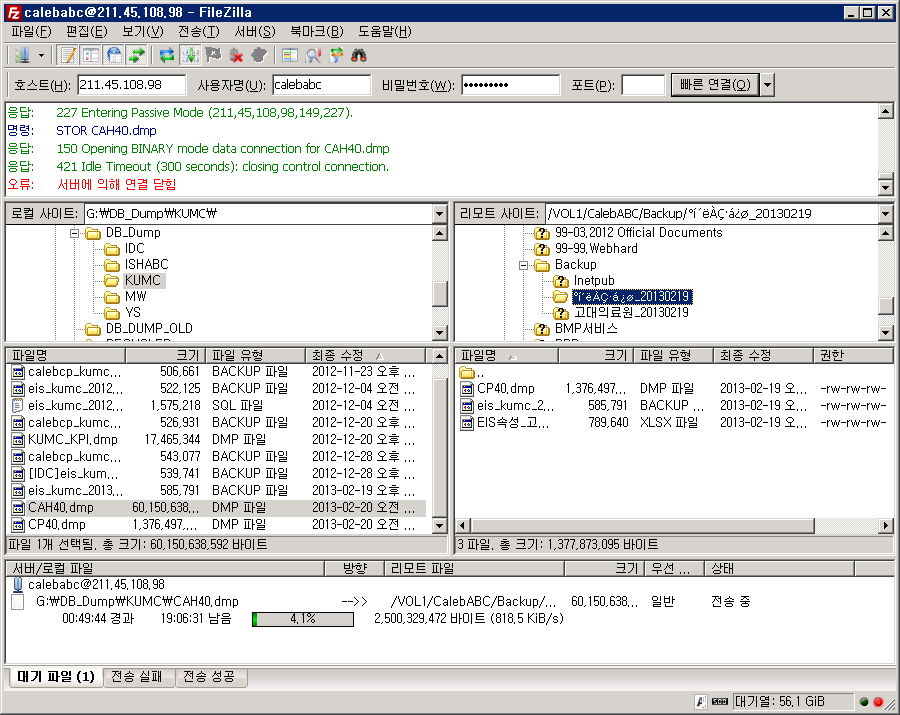Reconnect to the last server via toolbar

click(259, 55)
